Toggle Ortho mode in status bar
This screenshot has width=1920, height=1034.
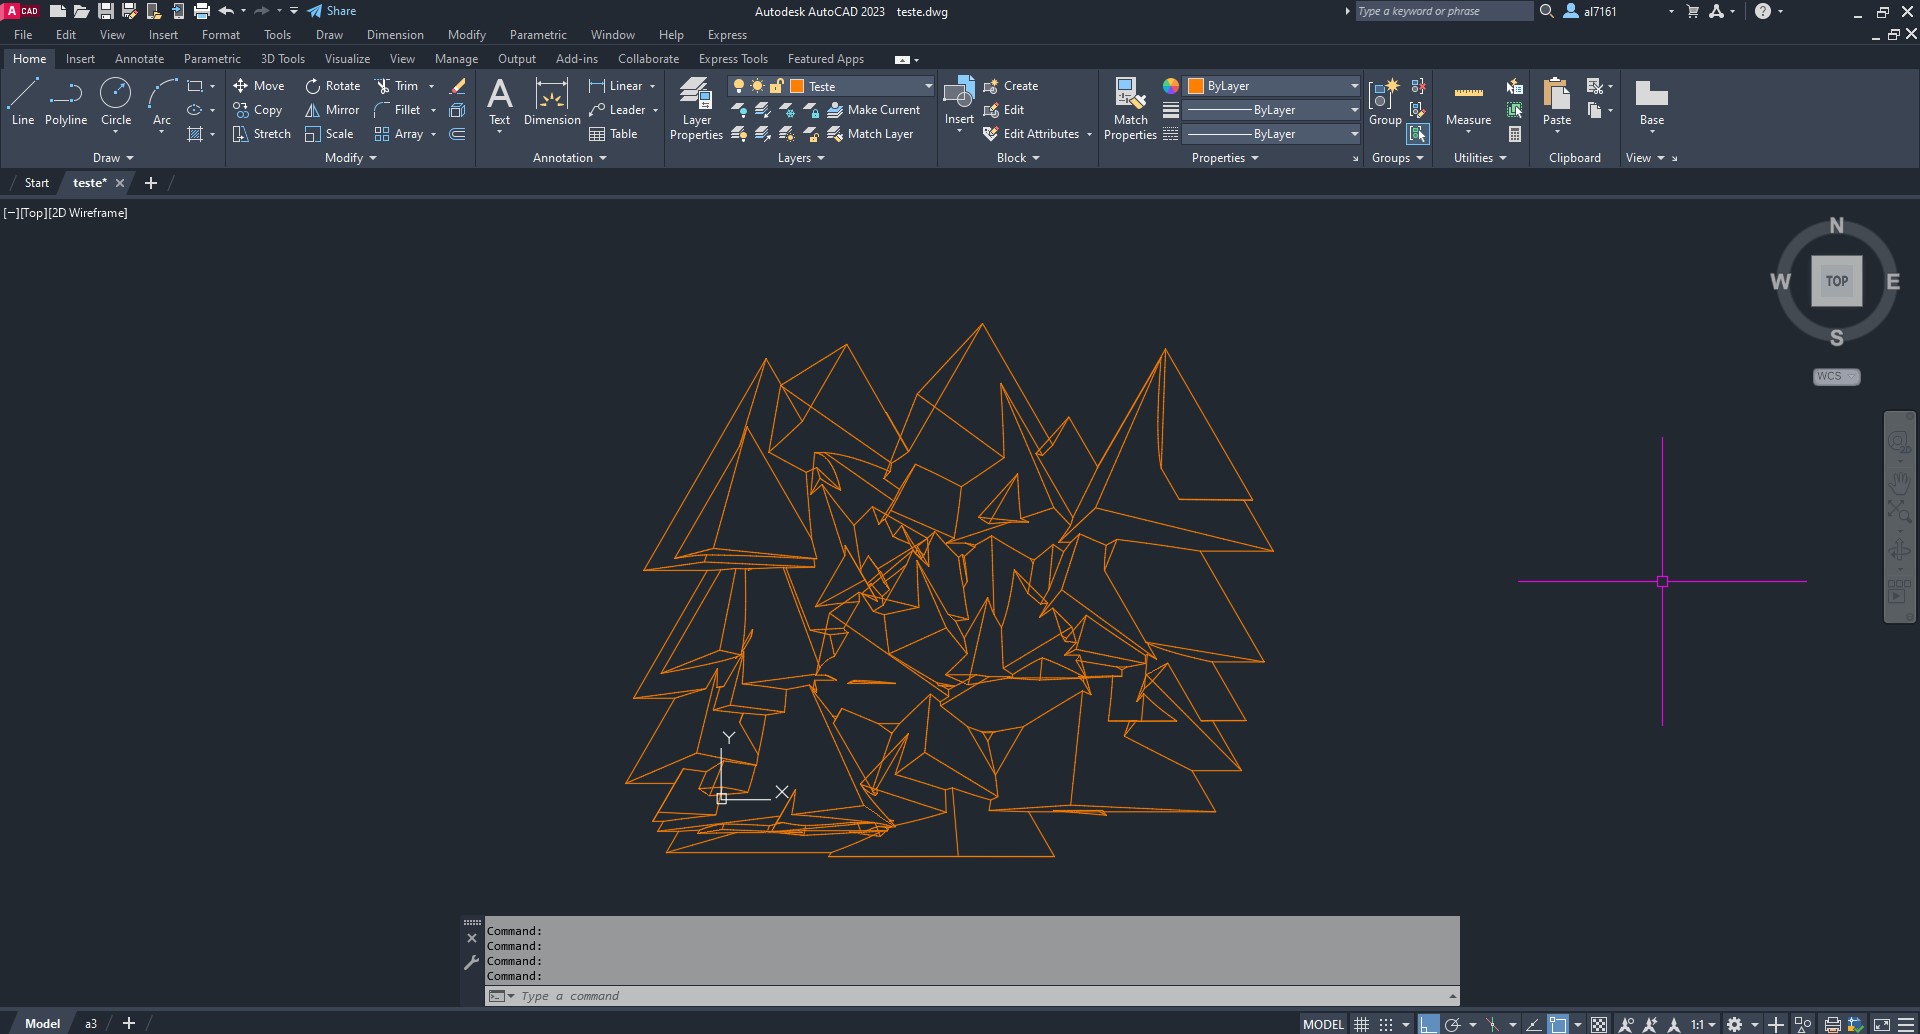1428,1024
